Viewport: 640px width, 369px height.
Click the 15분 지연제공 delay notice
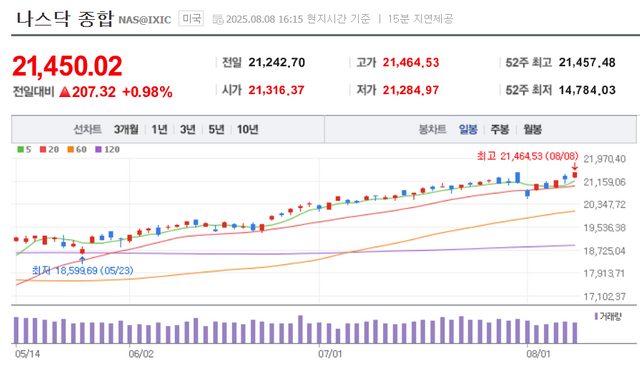click(420, 19)
